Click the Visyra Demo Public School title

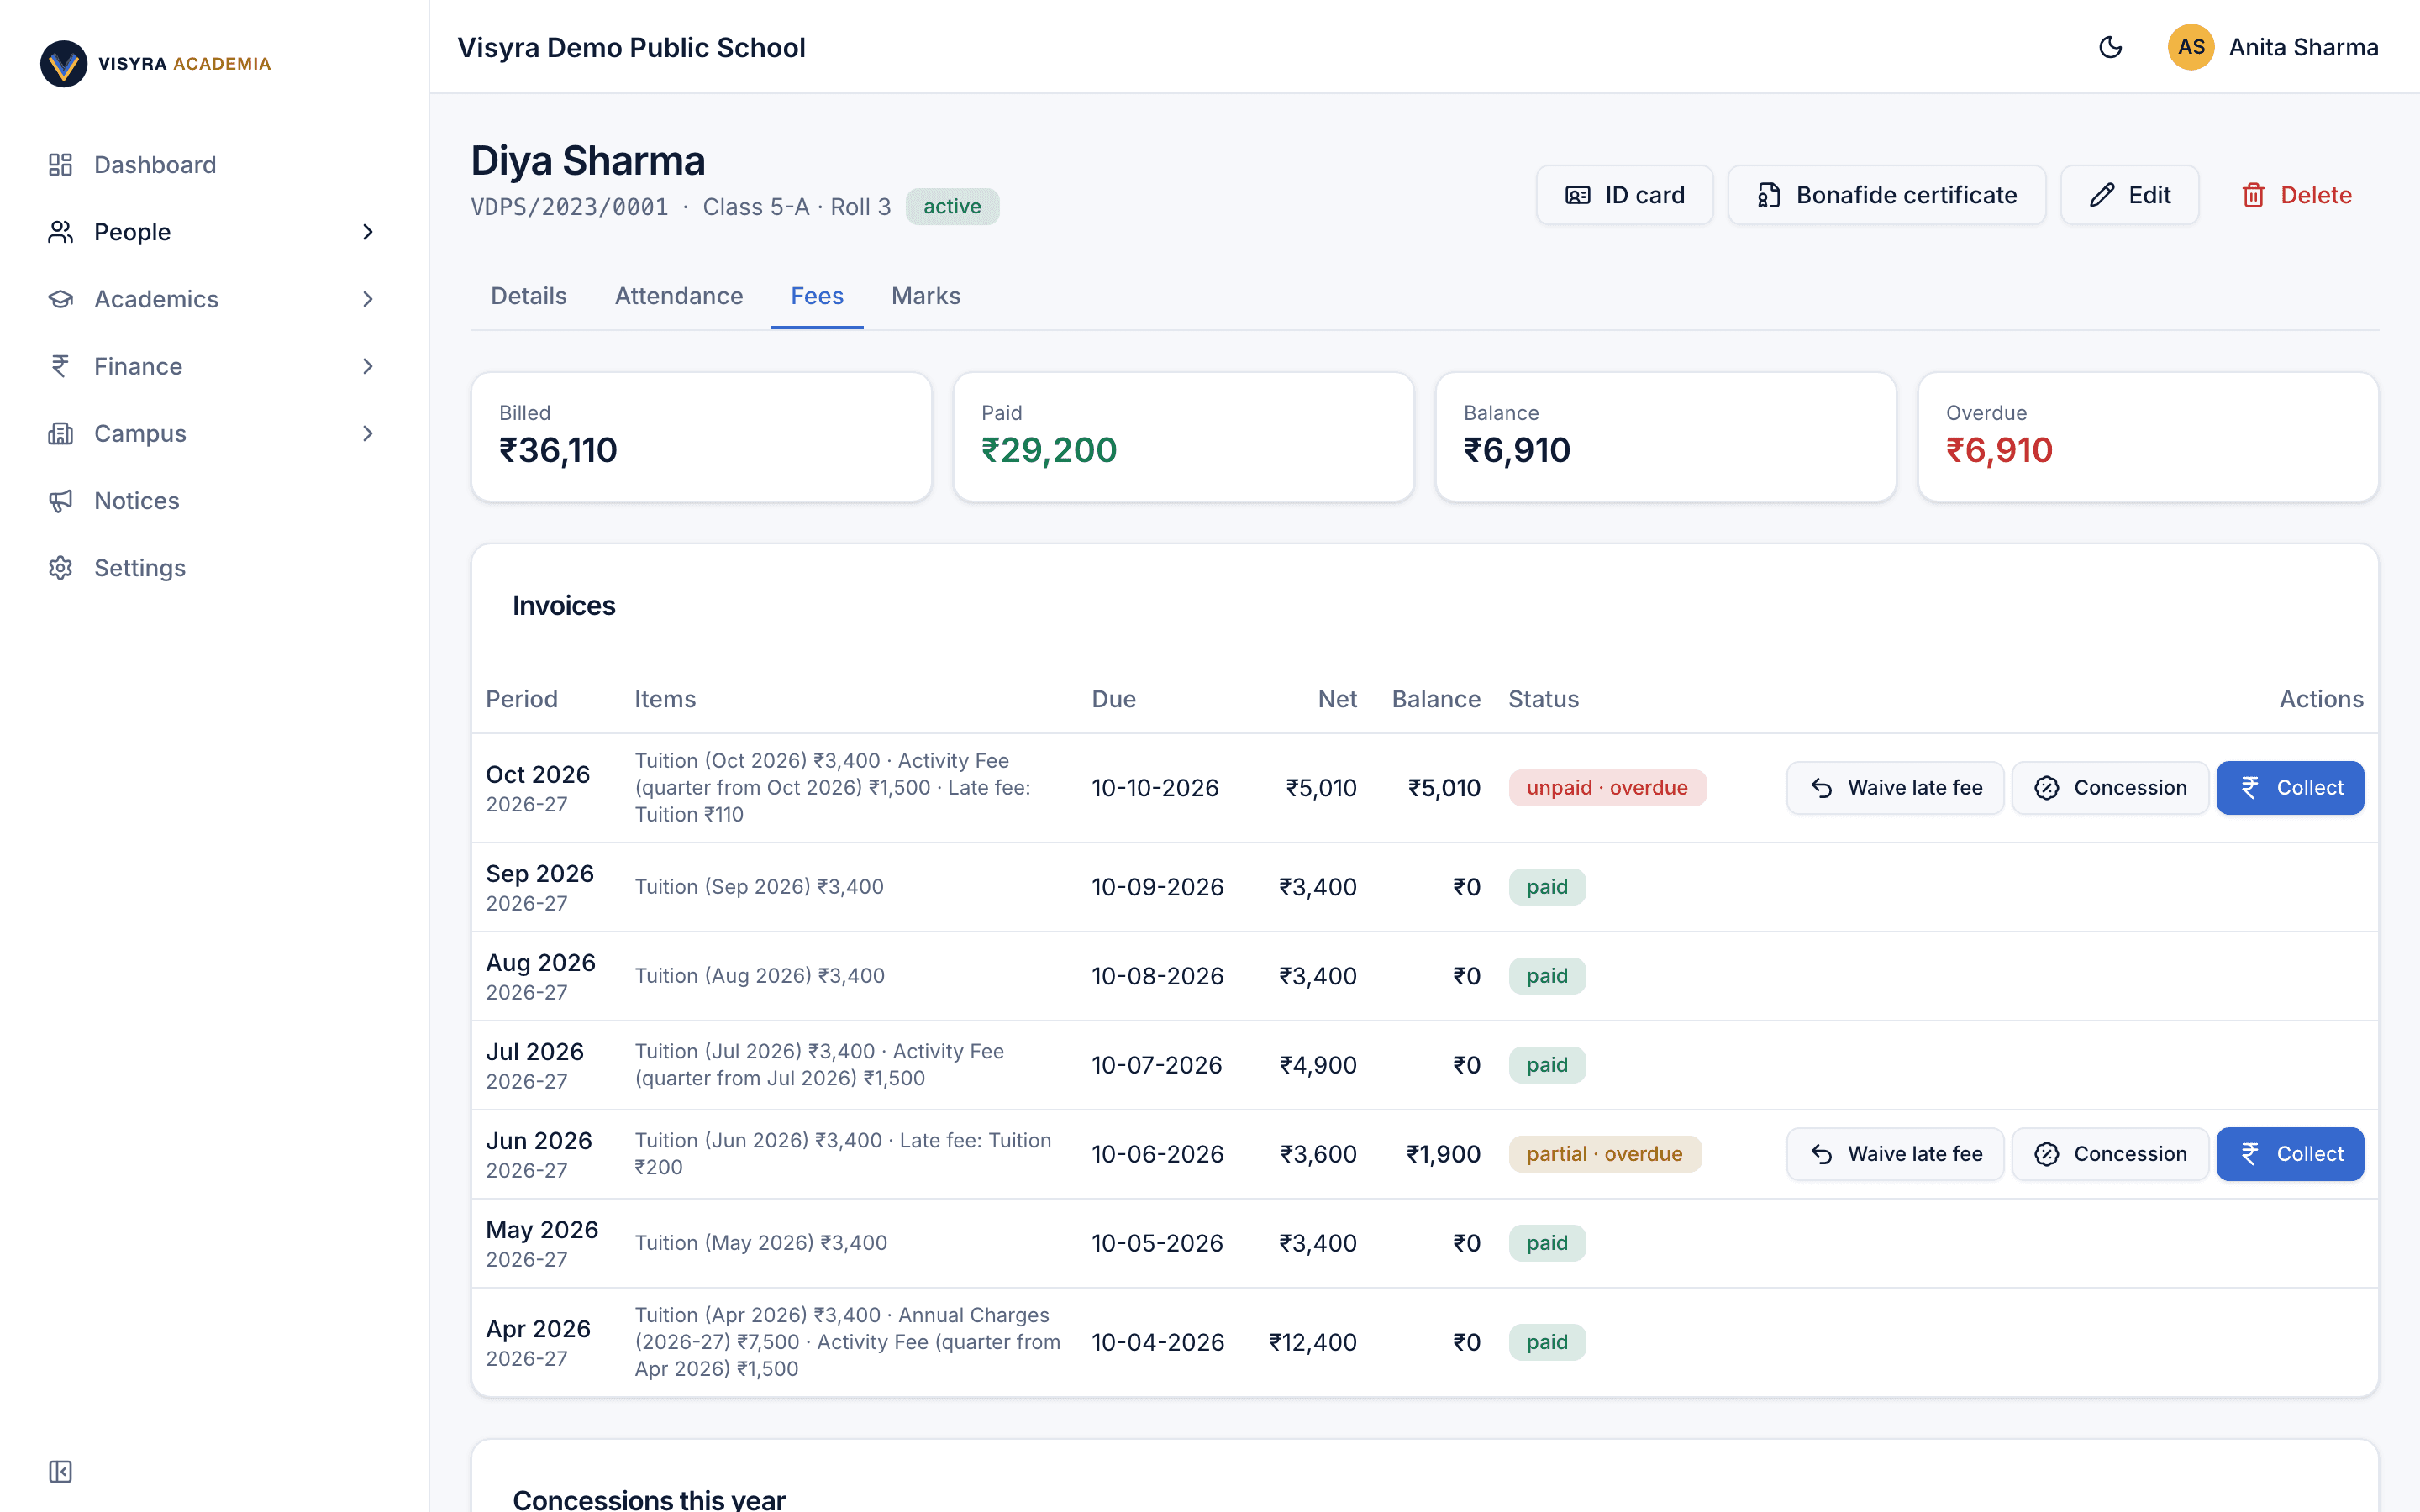(x=631, y=47)
